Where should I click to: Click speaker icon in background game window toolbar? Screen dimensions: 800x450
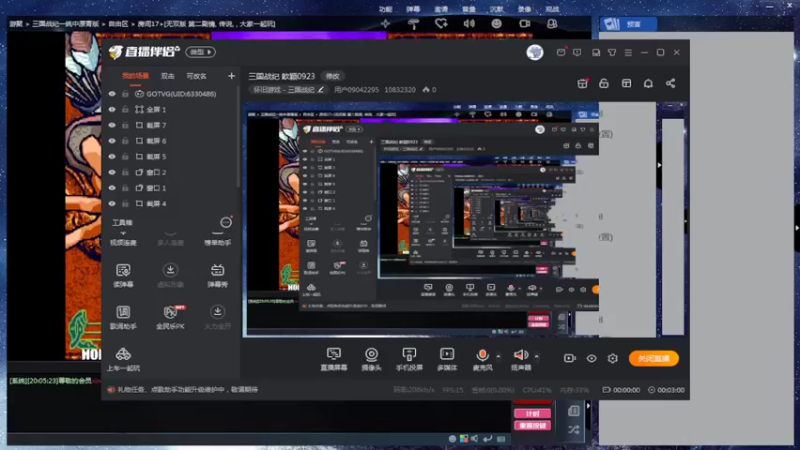click(x=468, y=23)
